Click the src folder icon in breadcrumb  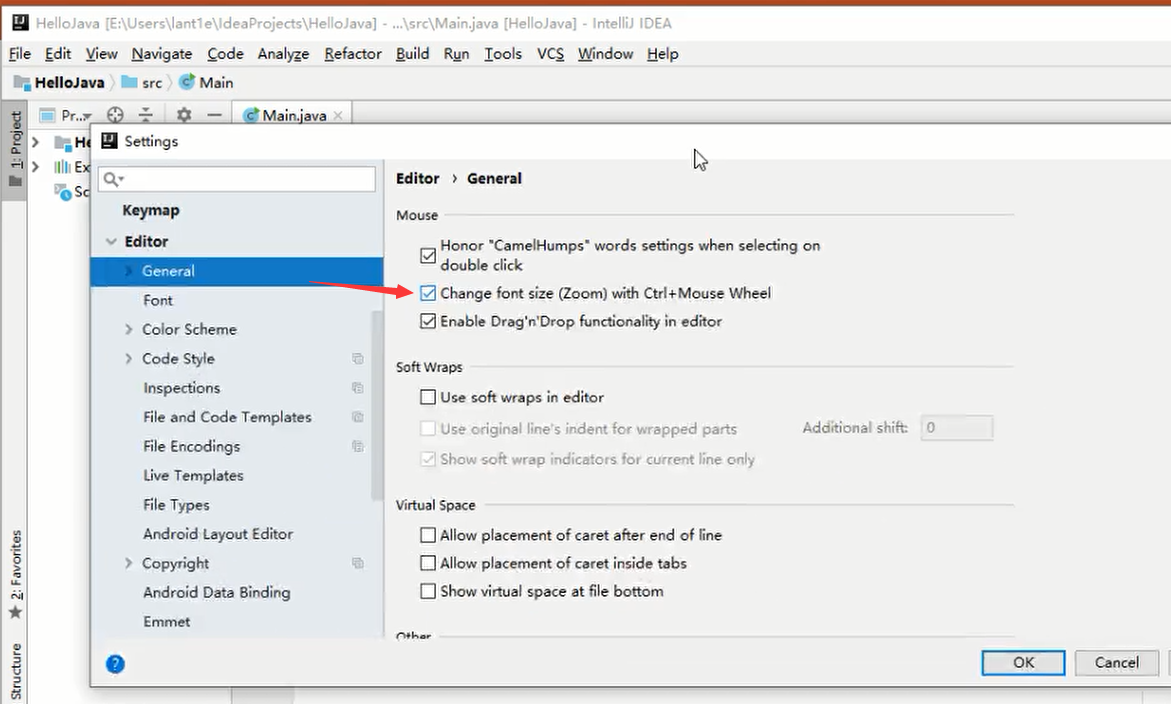click(129, 82)
